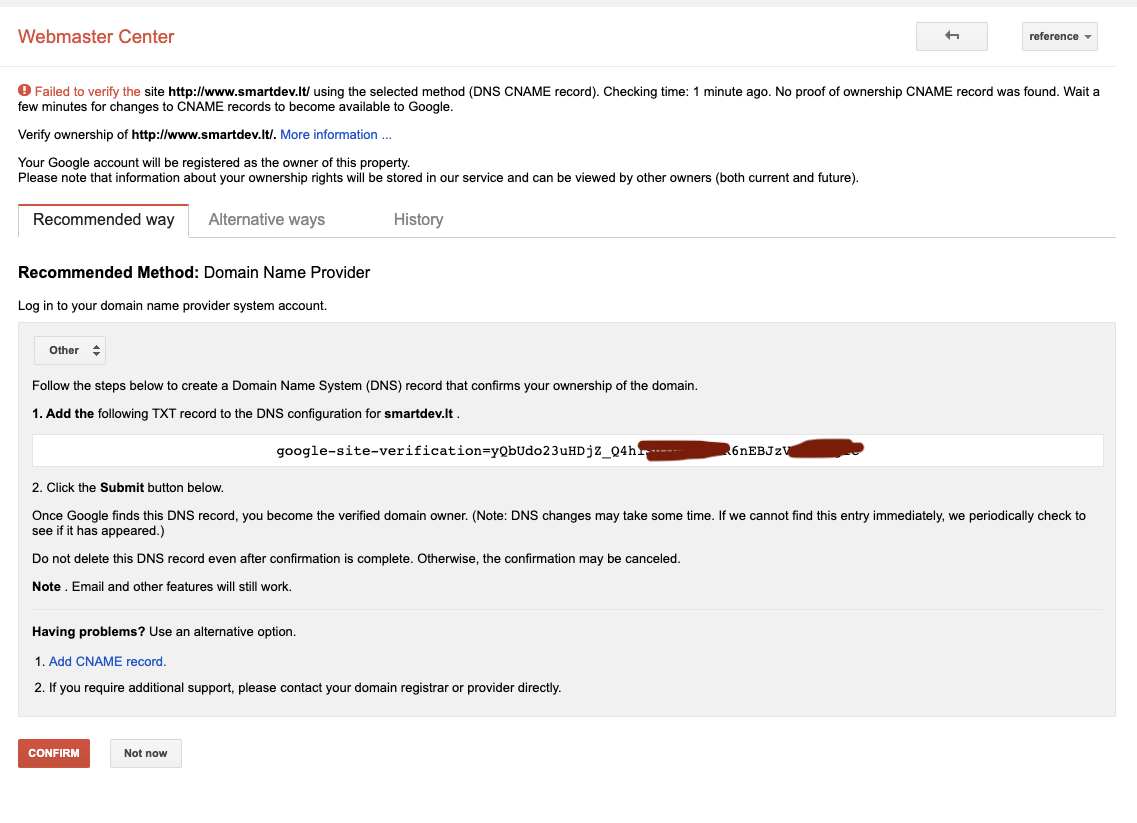Viewport: 1137px width, 823px height.
Task: Click the Recommended Method heading
Action: tap(108, 272)
